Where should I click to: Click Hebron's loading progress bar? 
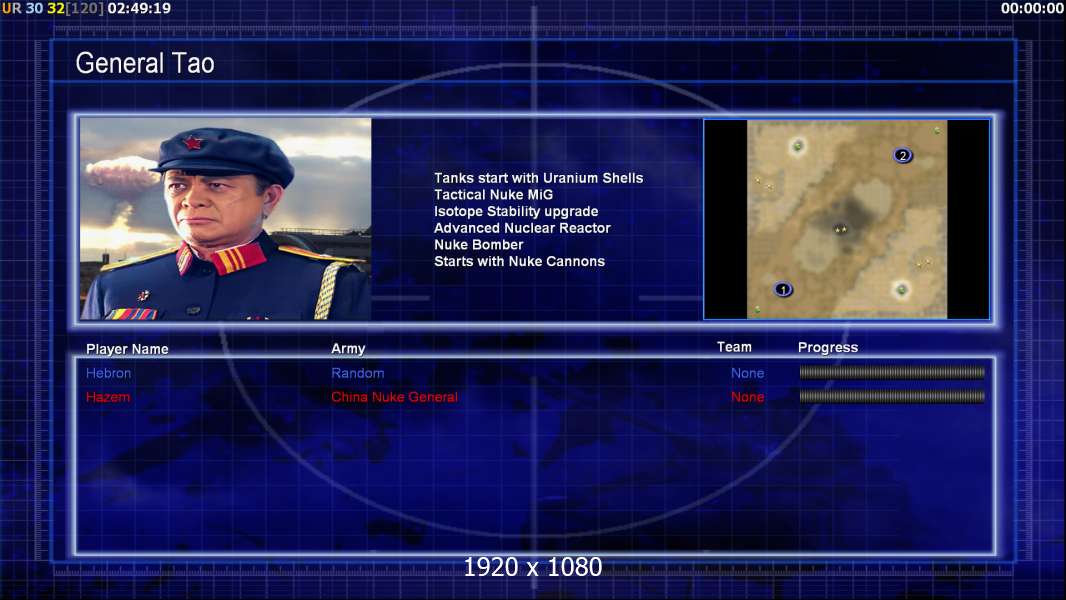[x=892, y=372]
